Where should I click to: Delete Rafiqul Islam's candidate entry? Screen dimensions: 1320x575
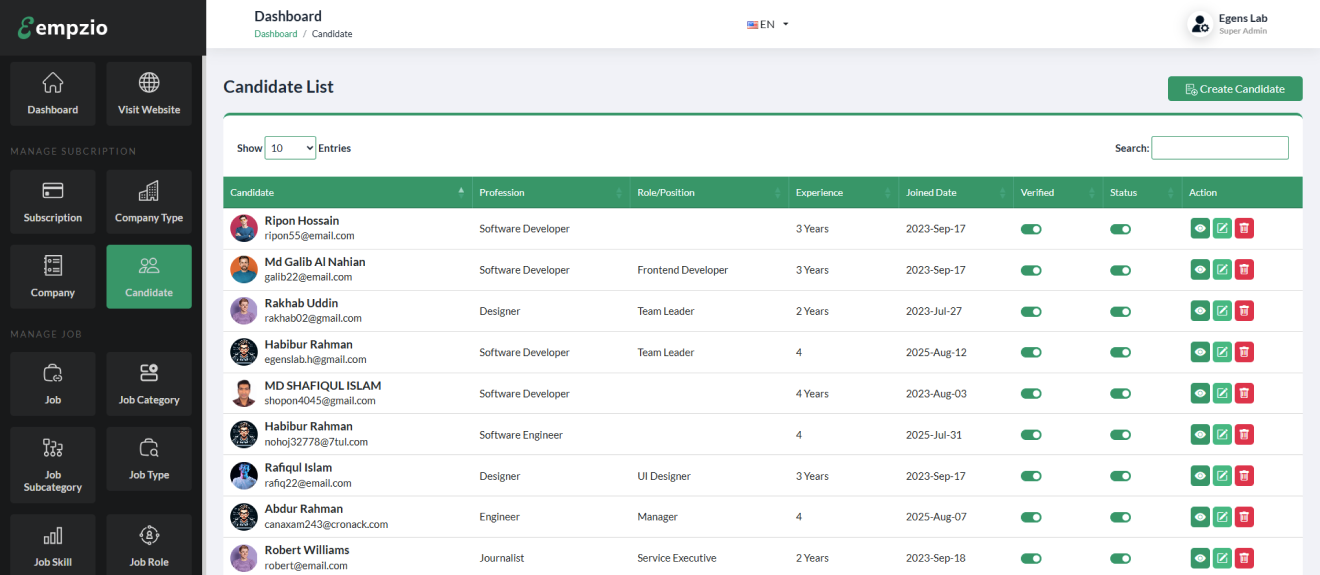[1244, 476]
